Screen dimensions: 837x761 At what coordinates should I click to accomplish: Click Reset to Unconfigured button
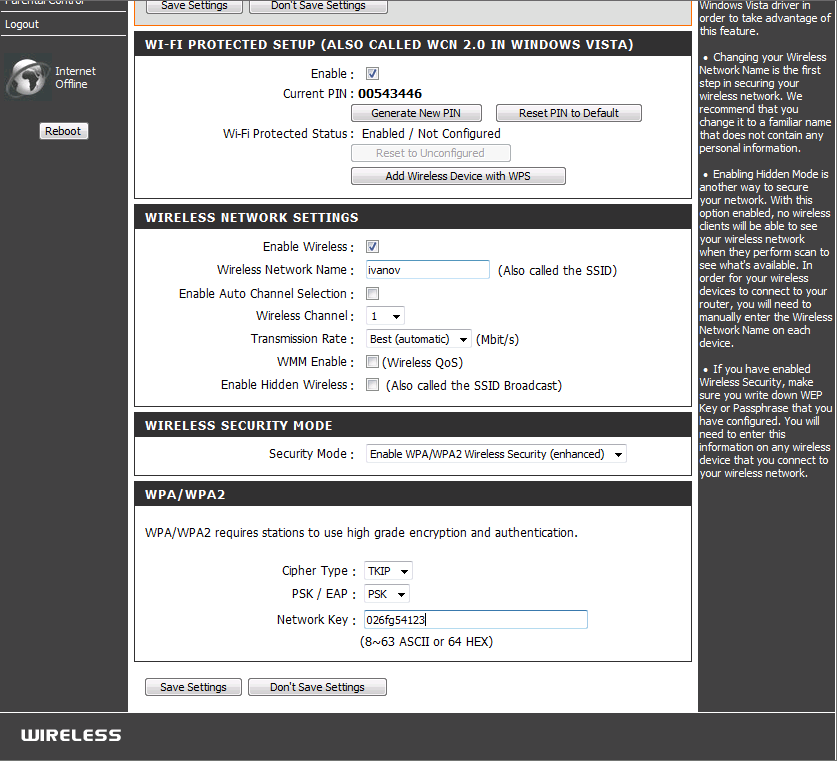[x=431, y=153]
